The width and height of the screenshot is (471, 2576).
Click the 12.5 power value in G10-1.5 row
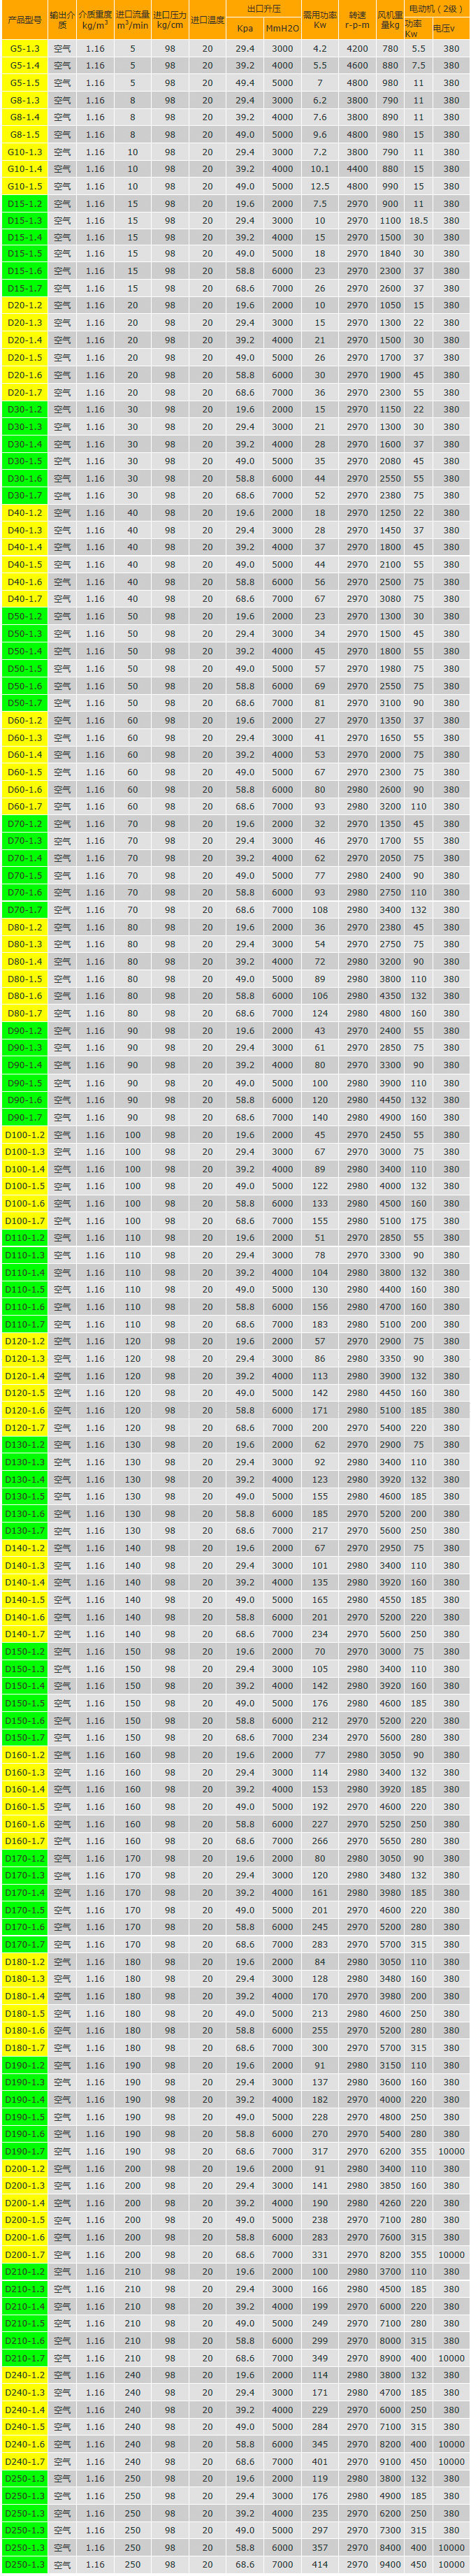pyautogui.click(x=320, y=186)
